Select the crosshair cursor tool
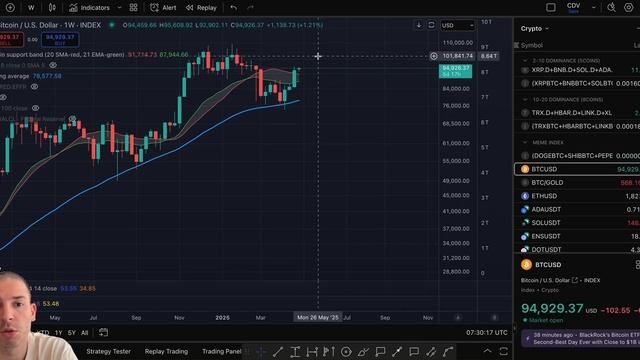This screenshot has width=640, height=360. tap(261, 351)
